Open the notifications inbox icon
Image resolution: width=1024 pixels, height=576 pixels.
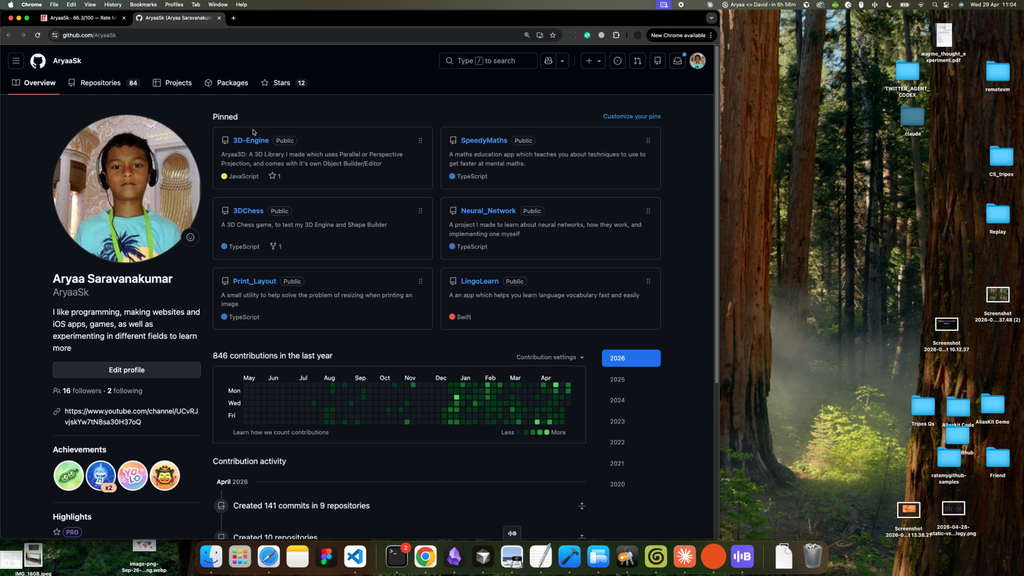pos(678,61)
